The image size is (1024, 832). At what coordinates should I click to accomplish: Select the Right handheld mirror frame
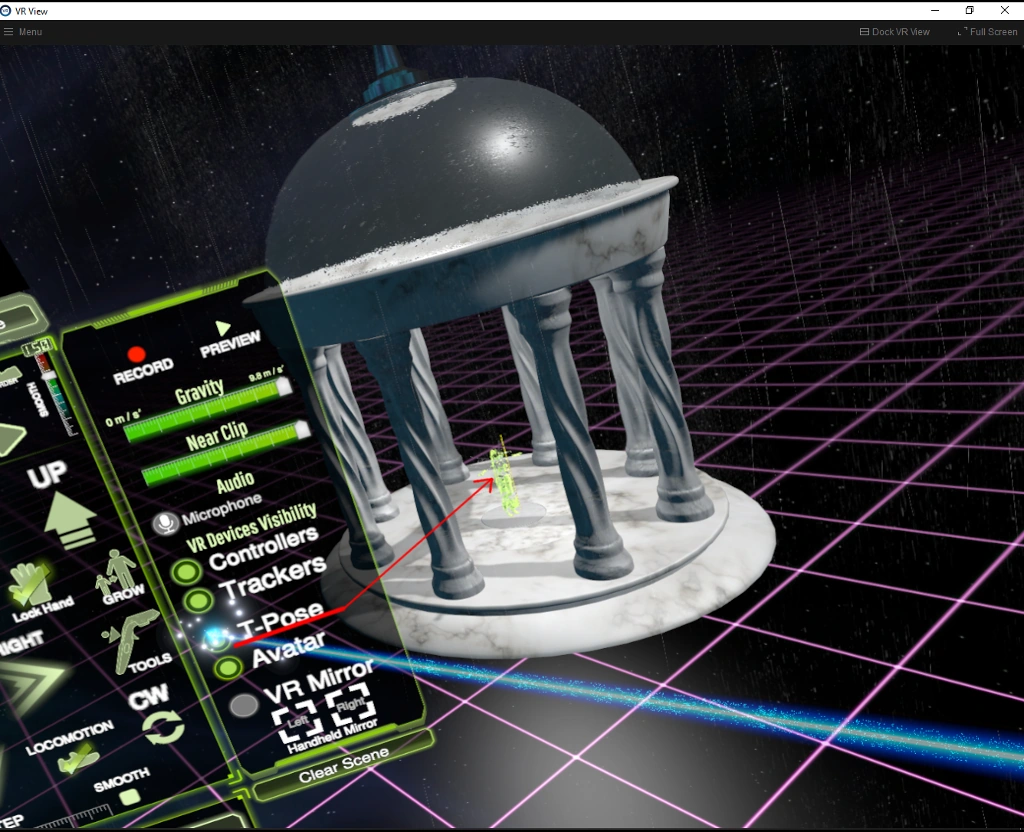tap(351, 704)
